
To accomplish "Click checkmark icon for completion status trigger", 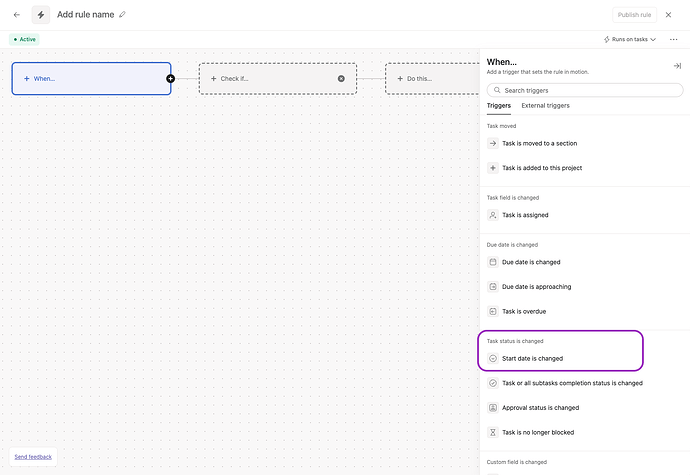I will 493,383.
